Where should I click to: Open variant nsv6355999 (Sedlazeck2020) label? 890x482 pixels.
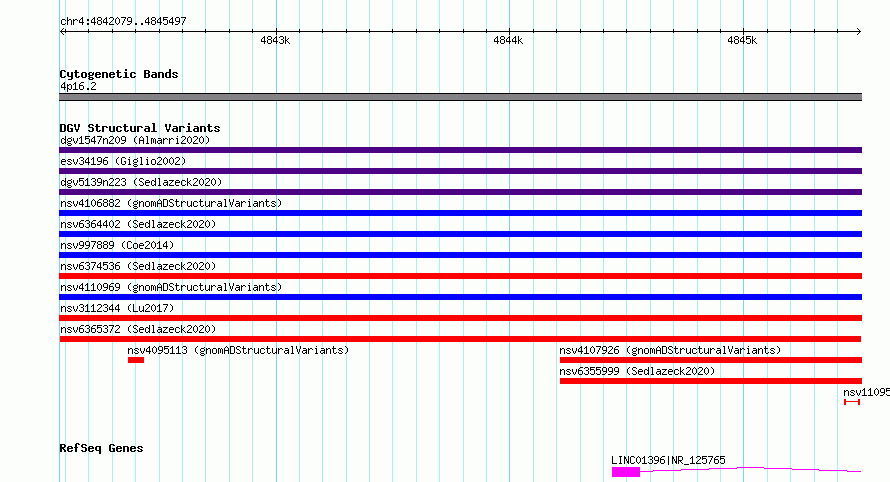(637, 371)
